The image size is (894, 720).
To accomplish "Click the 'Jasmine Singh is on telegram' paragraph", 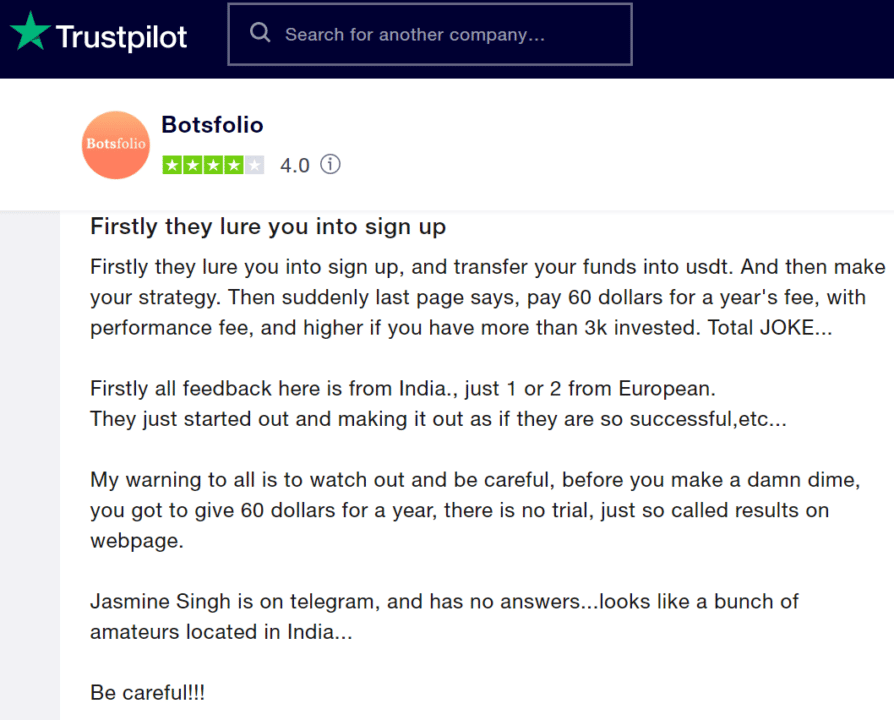I will click(x=444, y=617).
